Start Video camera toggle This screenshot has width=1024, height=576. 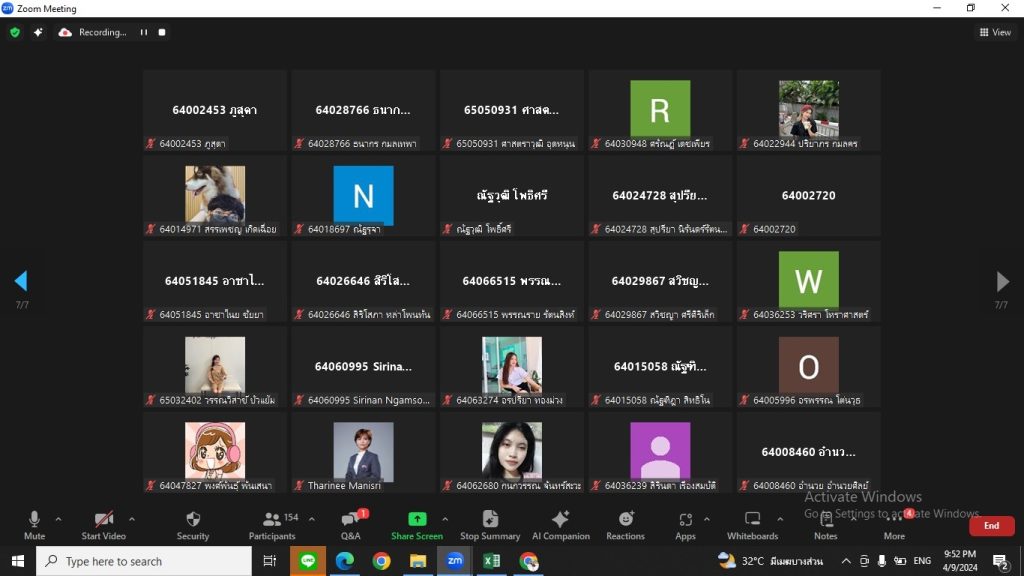pyautogui.click(x=103, y=525)
